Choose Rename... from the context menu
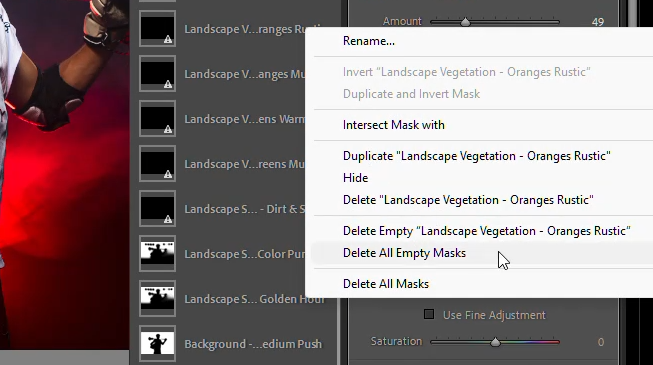 pyautogui.click(x=369, y=41)
